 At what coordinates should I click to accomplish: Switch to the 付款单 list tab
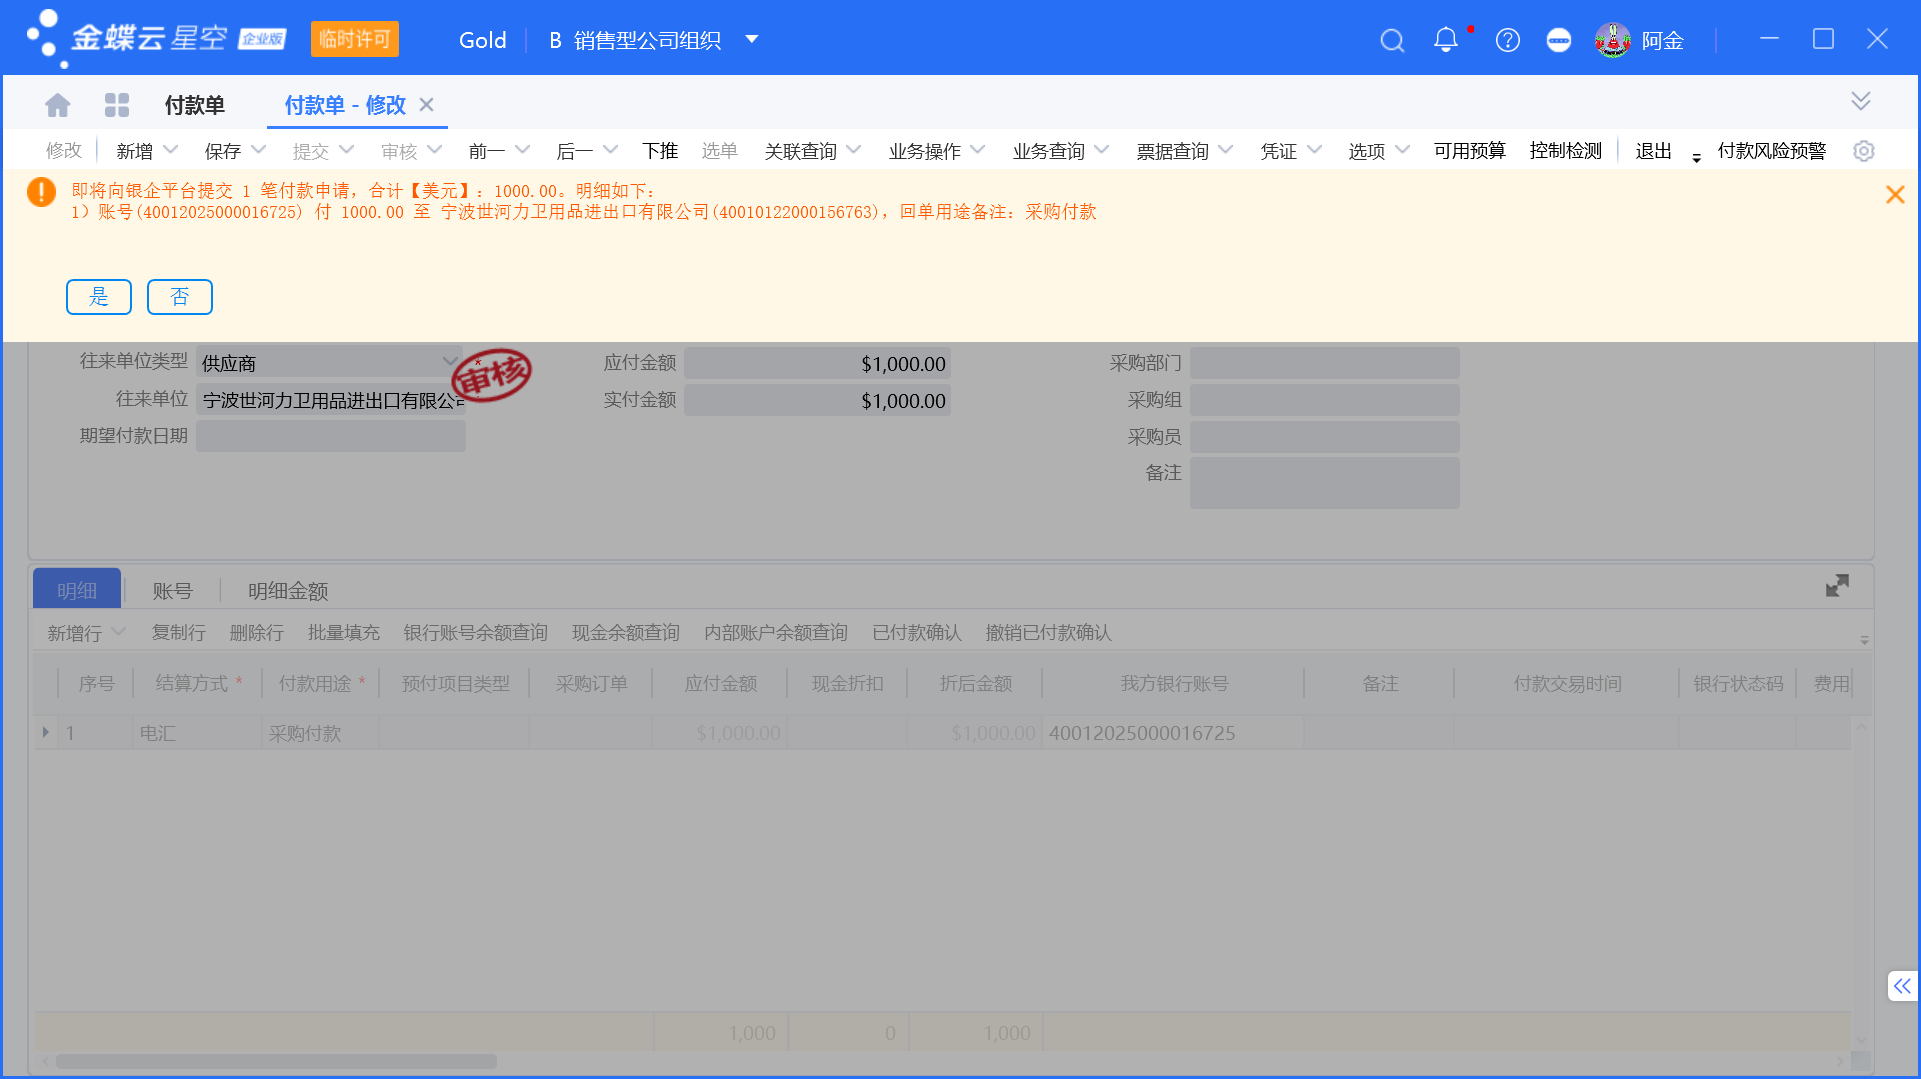pyautogui.click(x=195, y=105)
